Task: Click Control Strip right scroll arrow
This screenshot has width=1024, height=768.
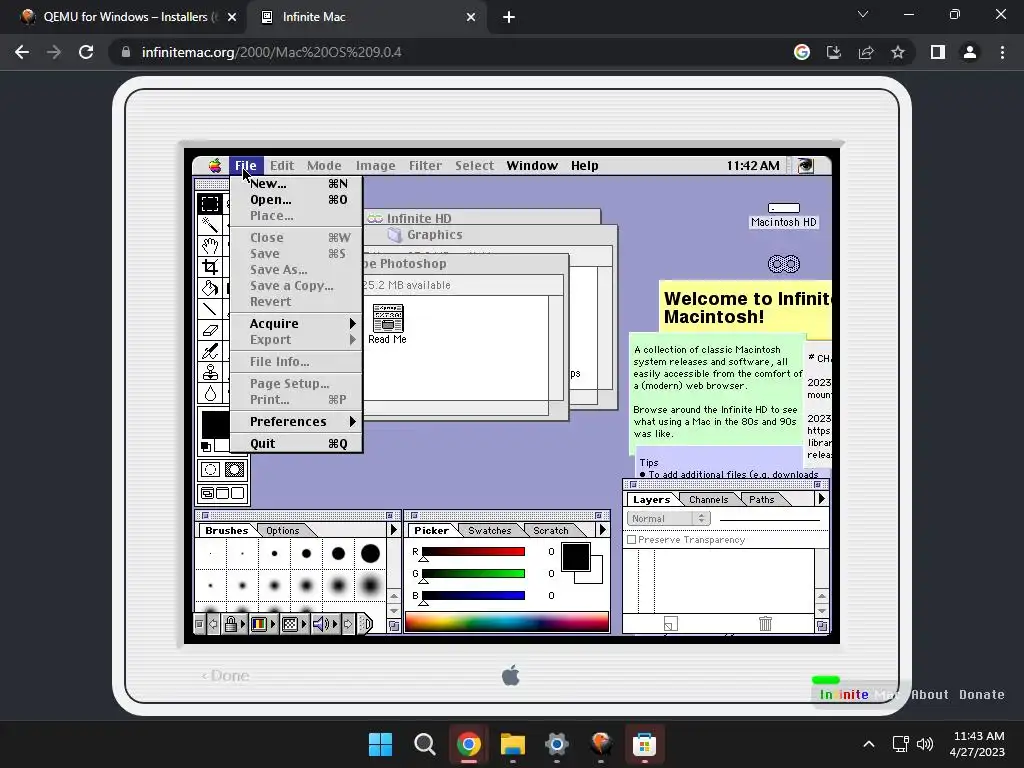Action: click(x=348, y=624)
